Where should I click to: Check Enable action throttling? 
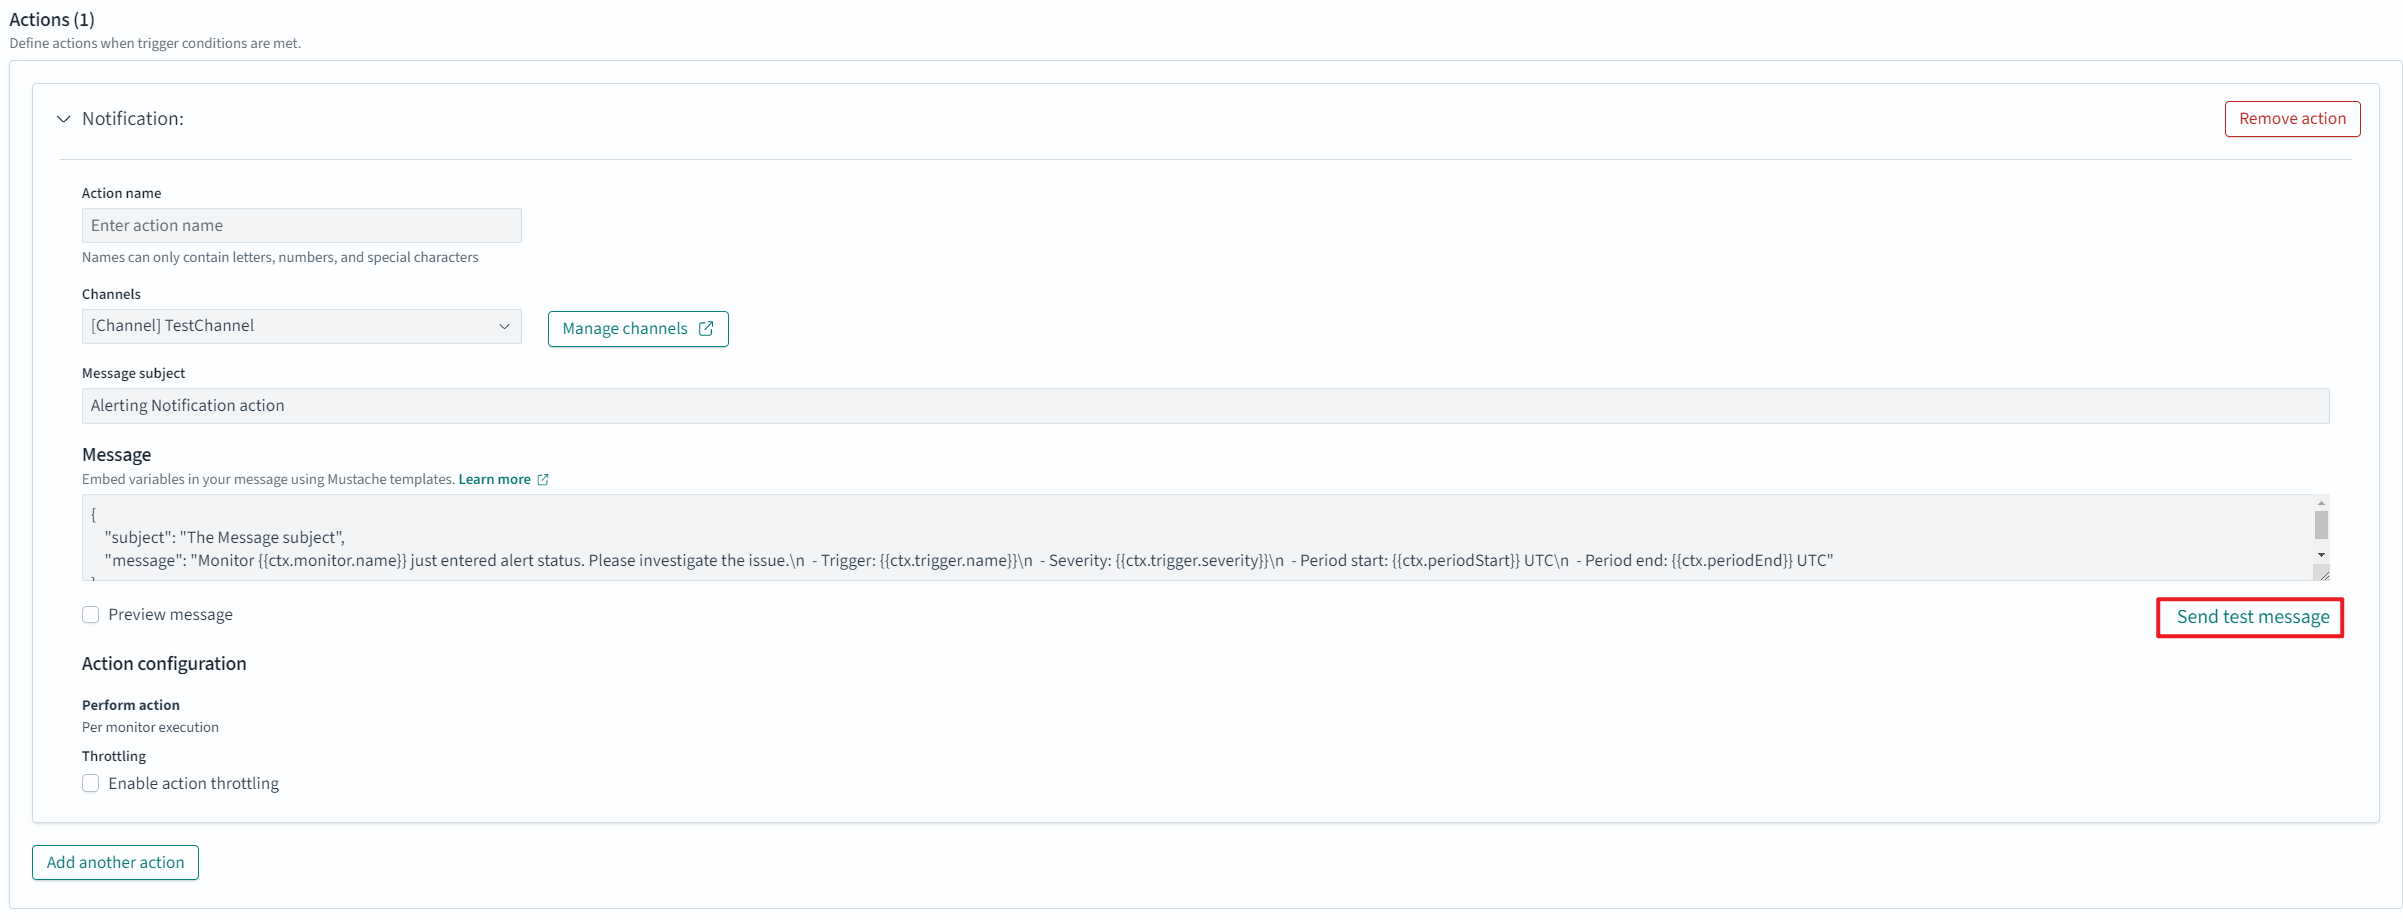[91, 784]
